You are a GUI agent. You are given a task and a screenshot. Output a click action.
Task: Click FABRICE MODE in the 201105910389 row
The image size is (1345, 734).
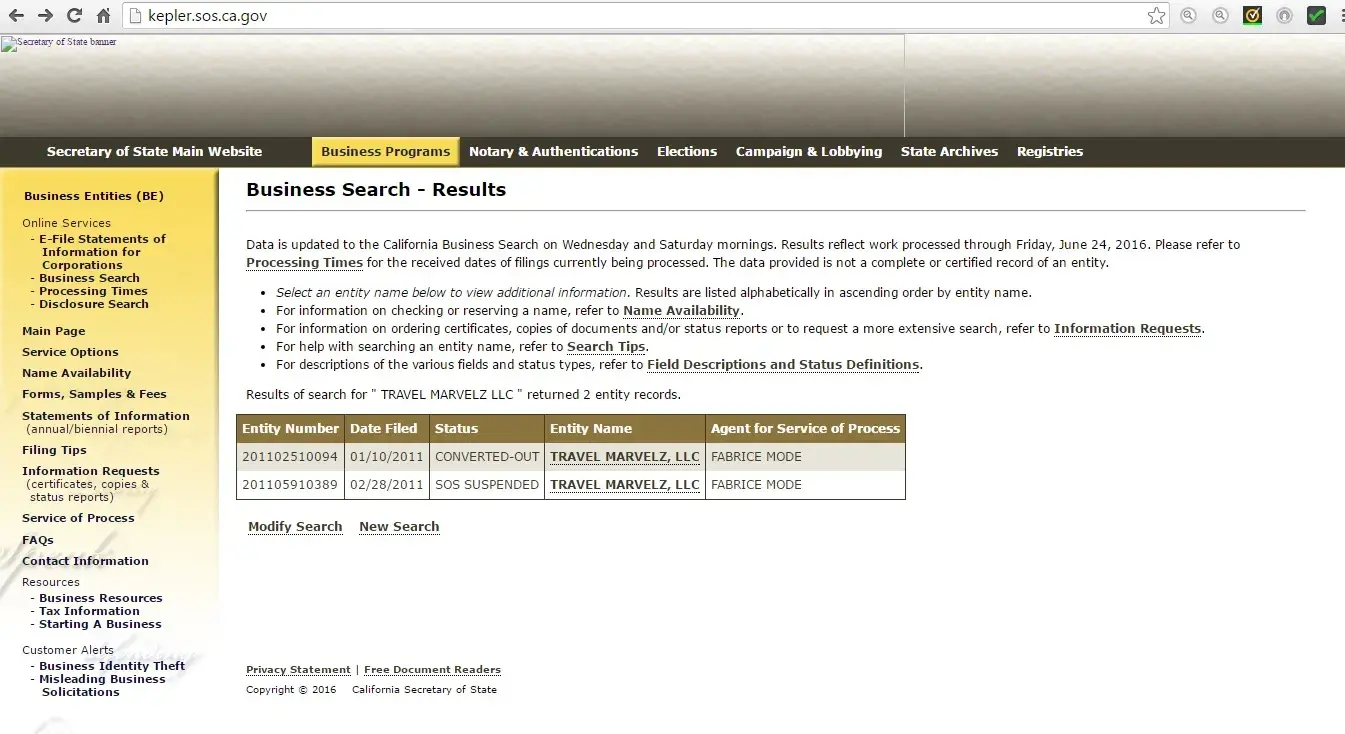pyautogui.click(x=756, y=485)
